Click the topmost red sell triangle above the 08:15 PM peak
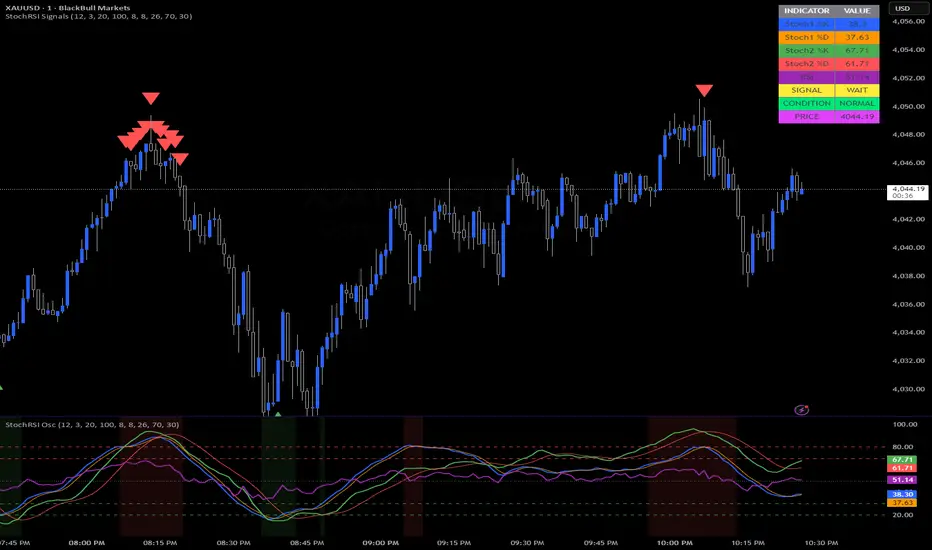 pyautogui.click(x=151, y=98)
